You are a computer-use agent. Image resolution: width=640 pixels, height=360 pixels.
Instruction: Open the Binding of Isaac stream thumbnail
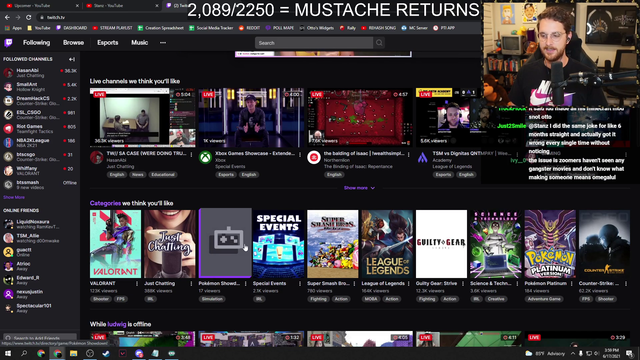coord(360,118)
